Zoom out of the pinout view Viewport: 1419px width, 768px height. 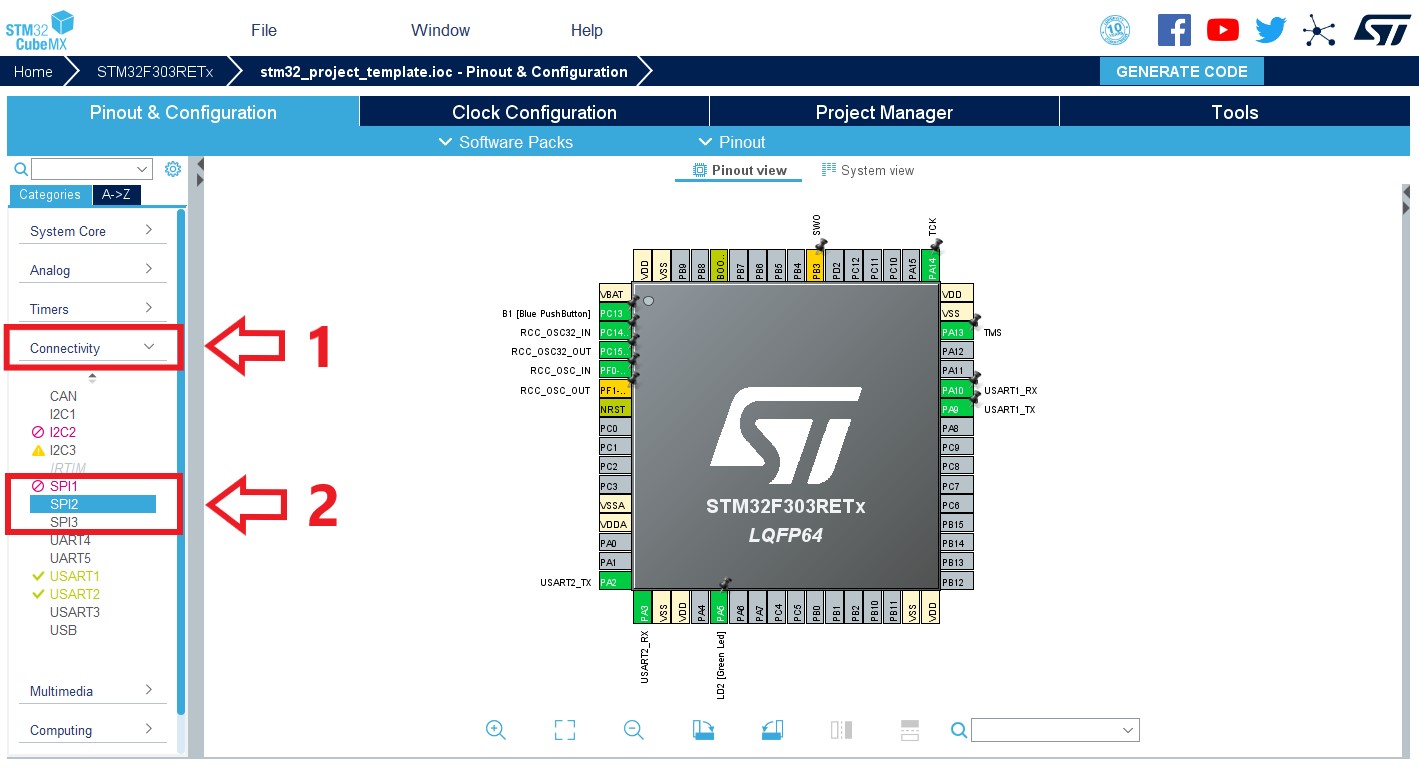tap(634, 730)
